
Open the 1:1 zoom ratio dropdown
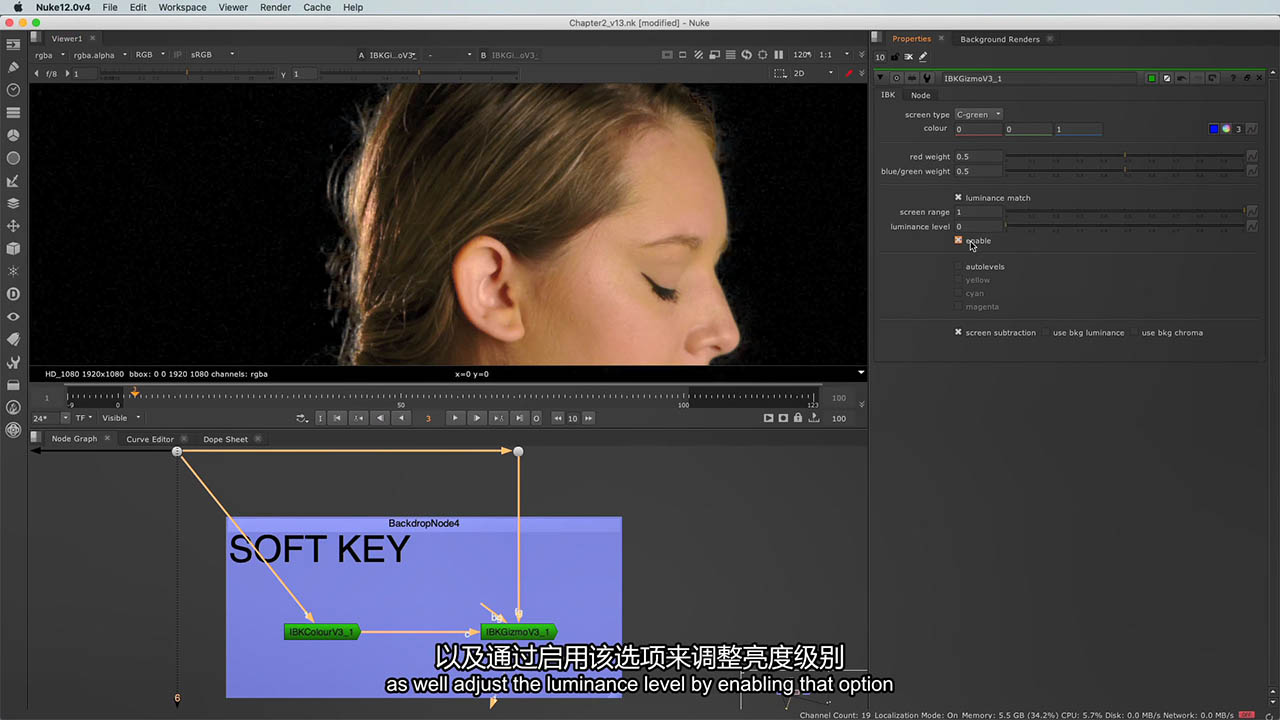pyautogui.click(x=834, y=55)
